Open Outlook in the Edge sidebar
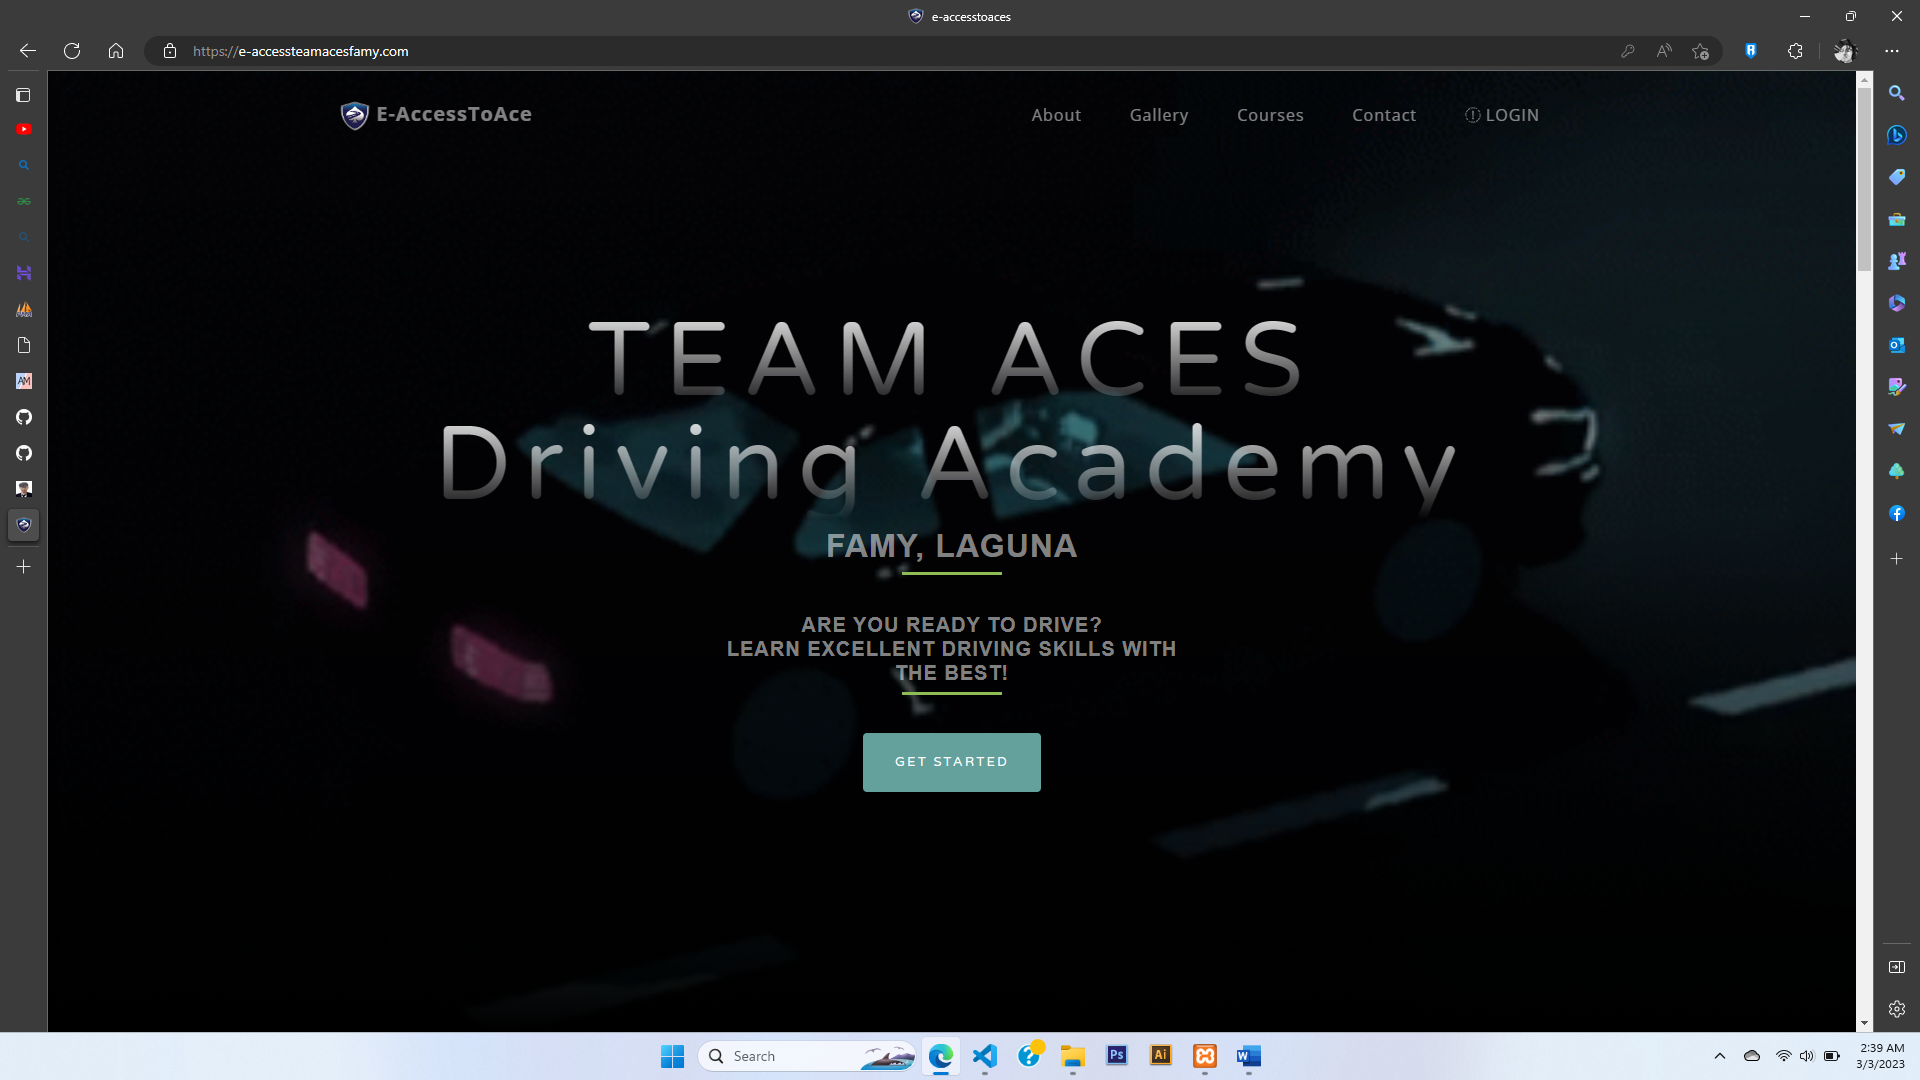This screenshot has height=1080, width=1920. pos(1896,345)
